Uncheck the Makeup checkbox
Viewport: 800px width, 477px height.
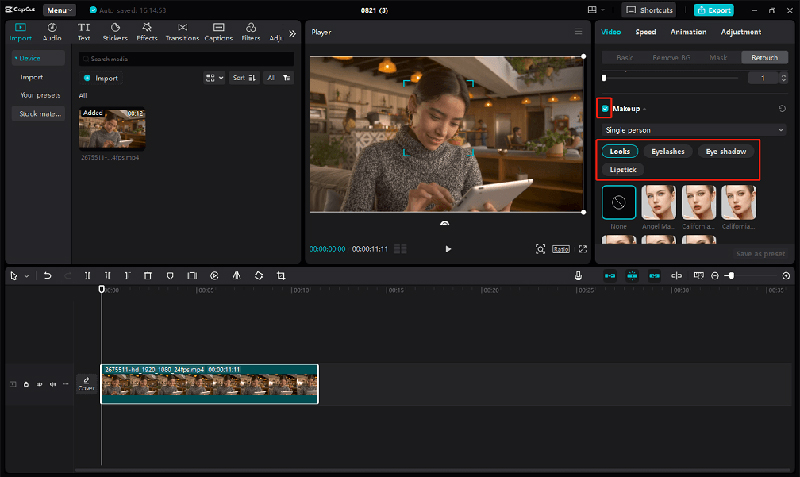click(605, 108)
